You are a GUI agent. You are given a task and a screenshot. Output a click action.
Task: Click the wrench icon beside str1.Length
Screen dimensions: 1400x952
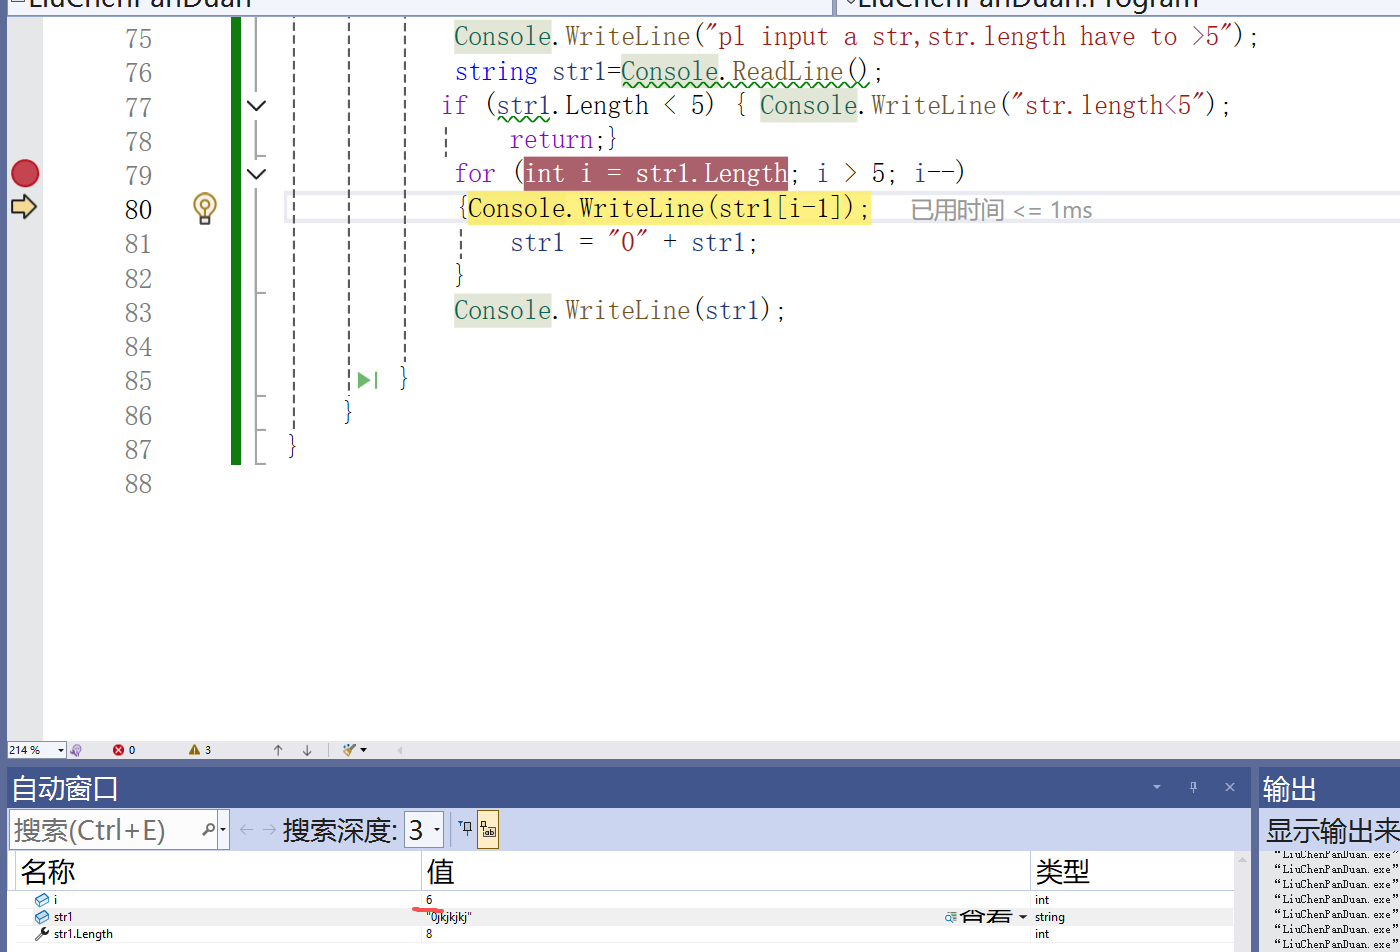pyautogui.click(x=42, y=934)
